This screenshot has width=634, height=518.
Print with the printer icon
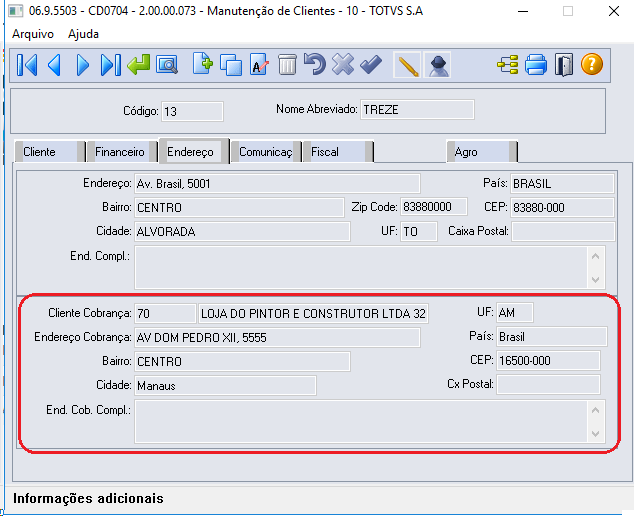[x=536, y=65]
